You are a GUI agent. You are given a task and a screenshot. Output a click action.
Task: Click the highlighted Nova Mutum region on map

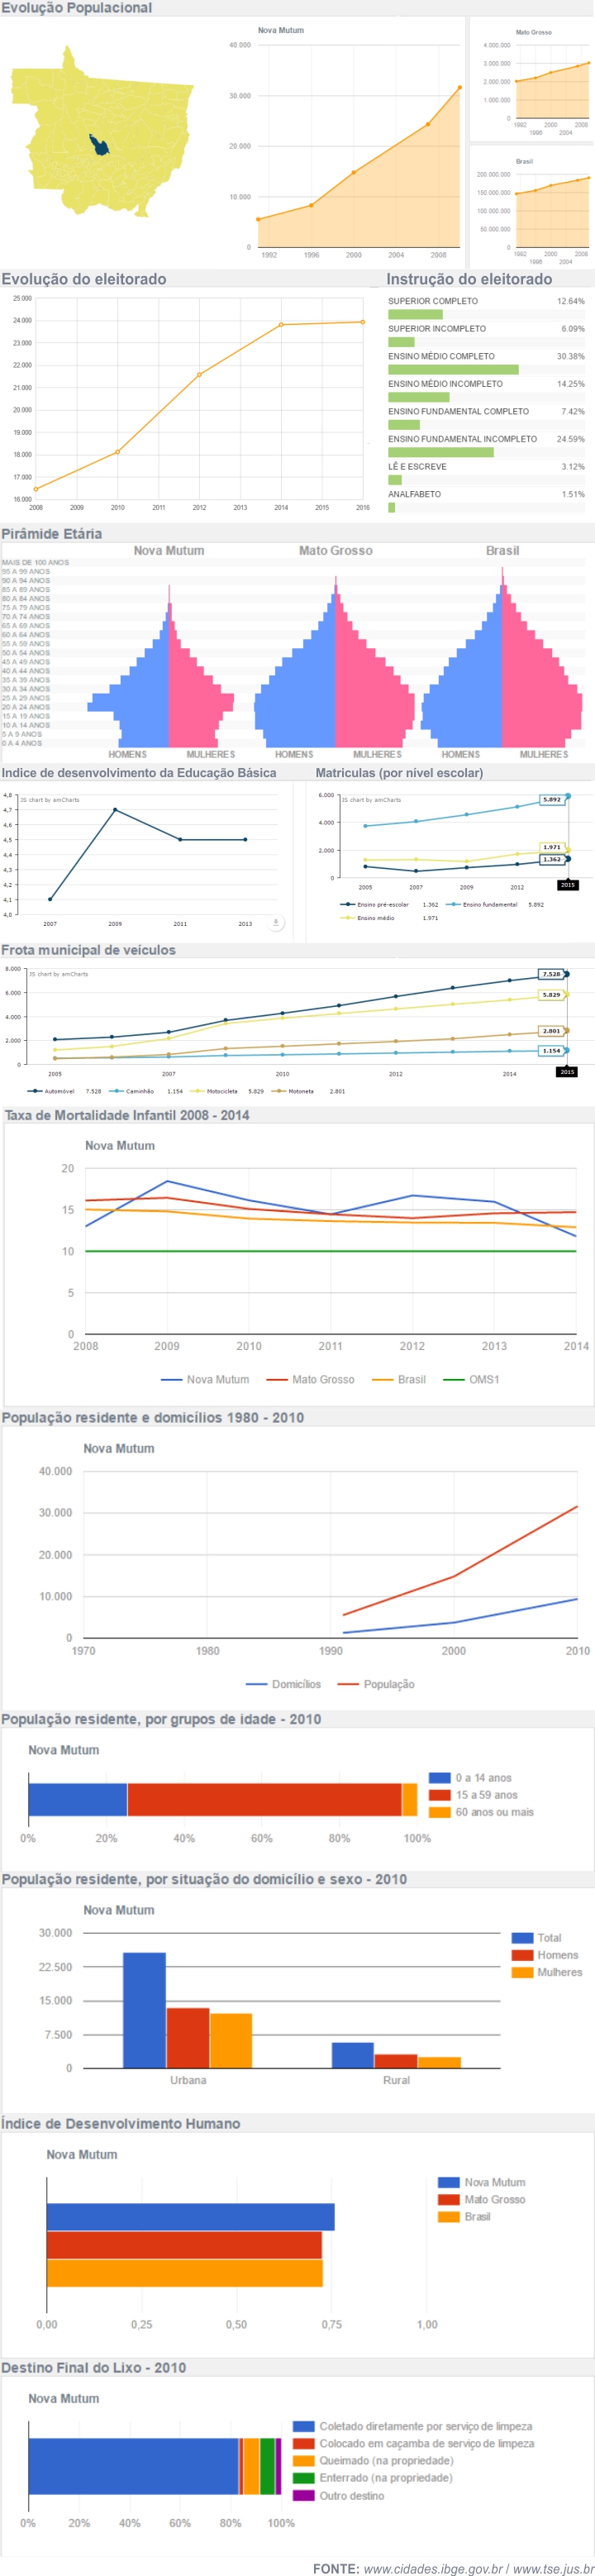tap(99, 145)
